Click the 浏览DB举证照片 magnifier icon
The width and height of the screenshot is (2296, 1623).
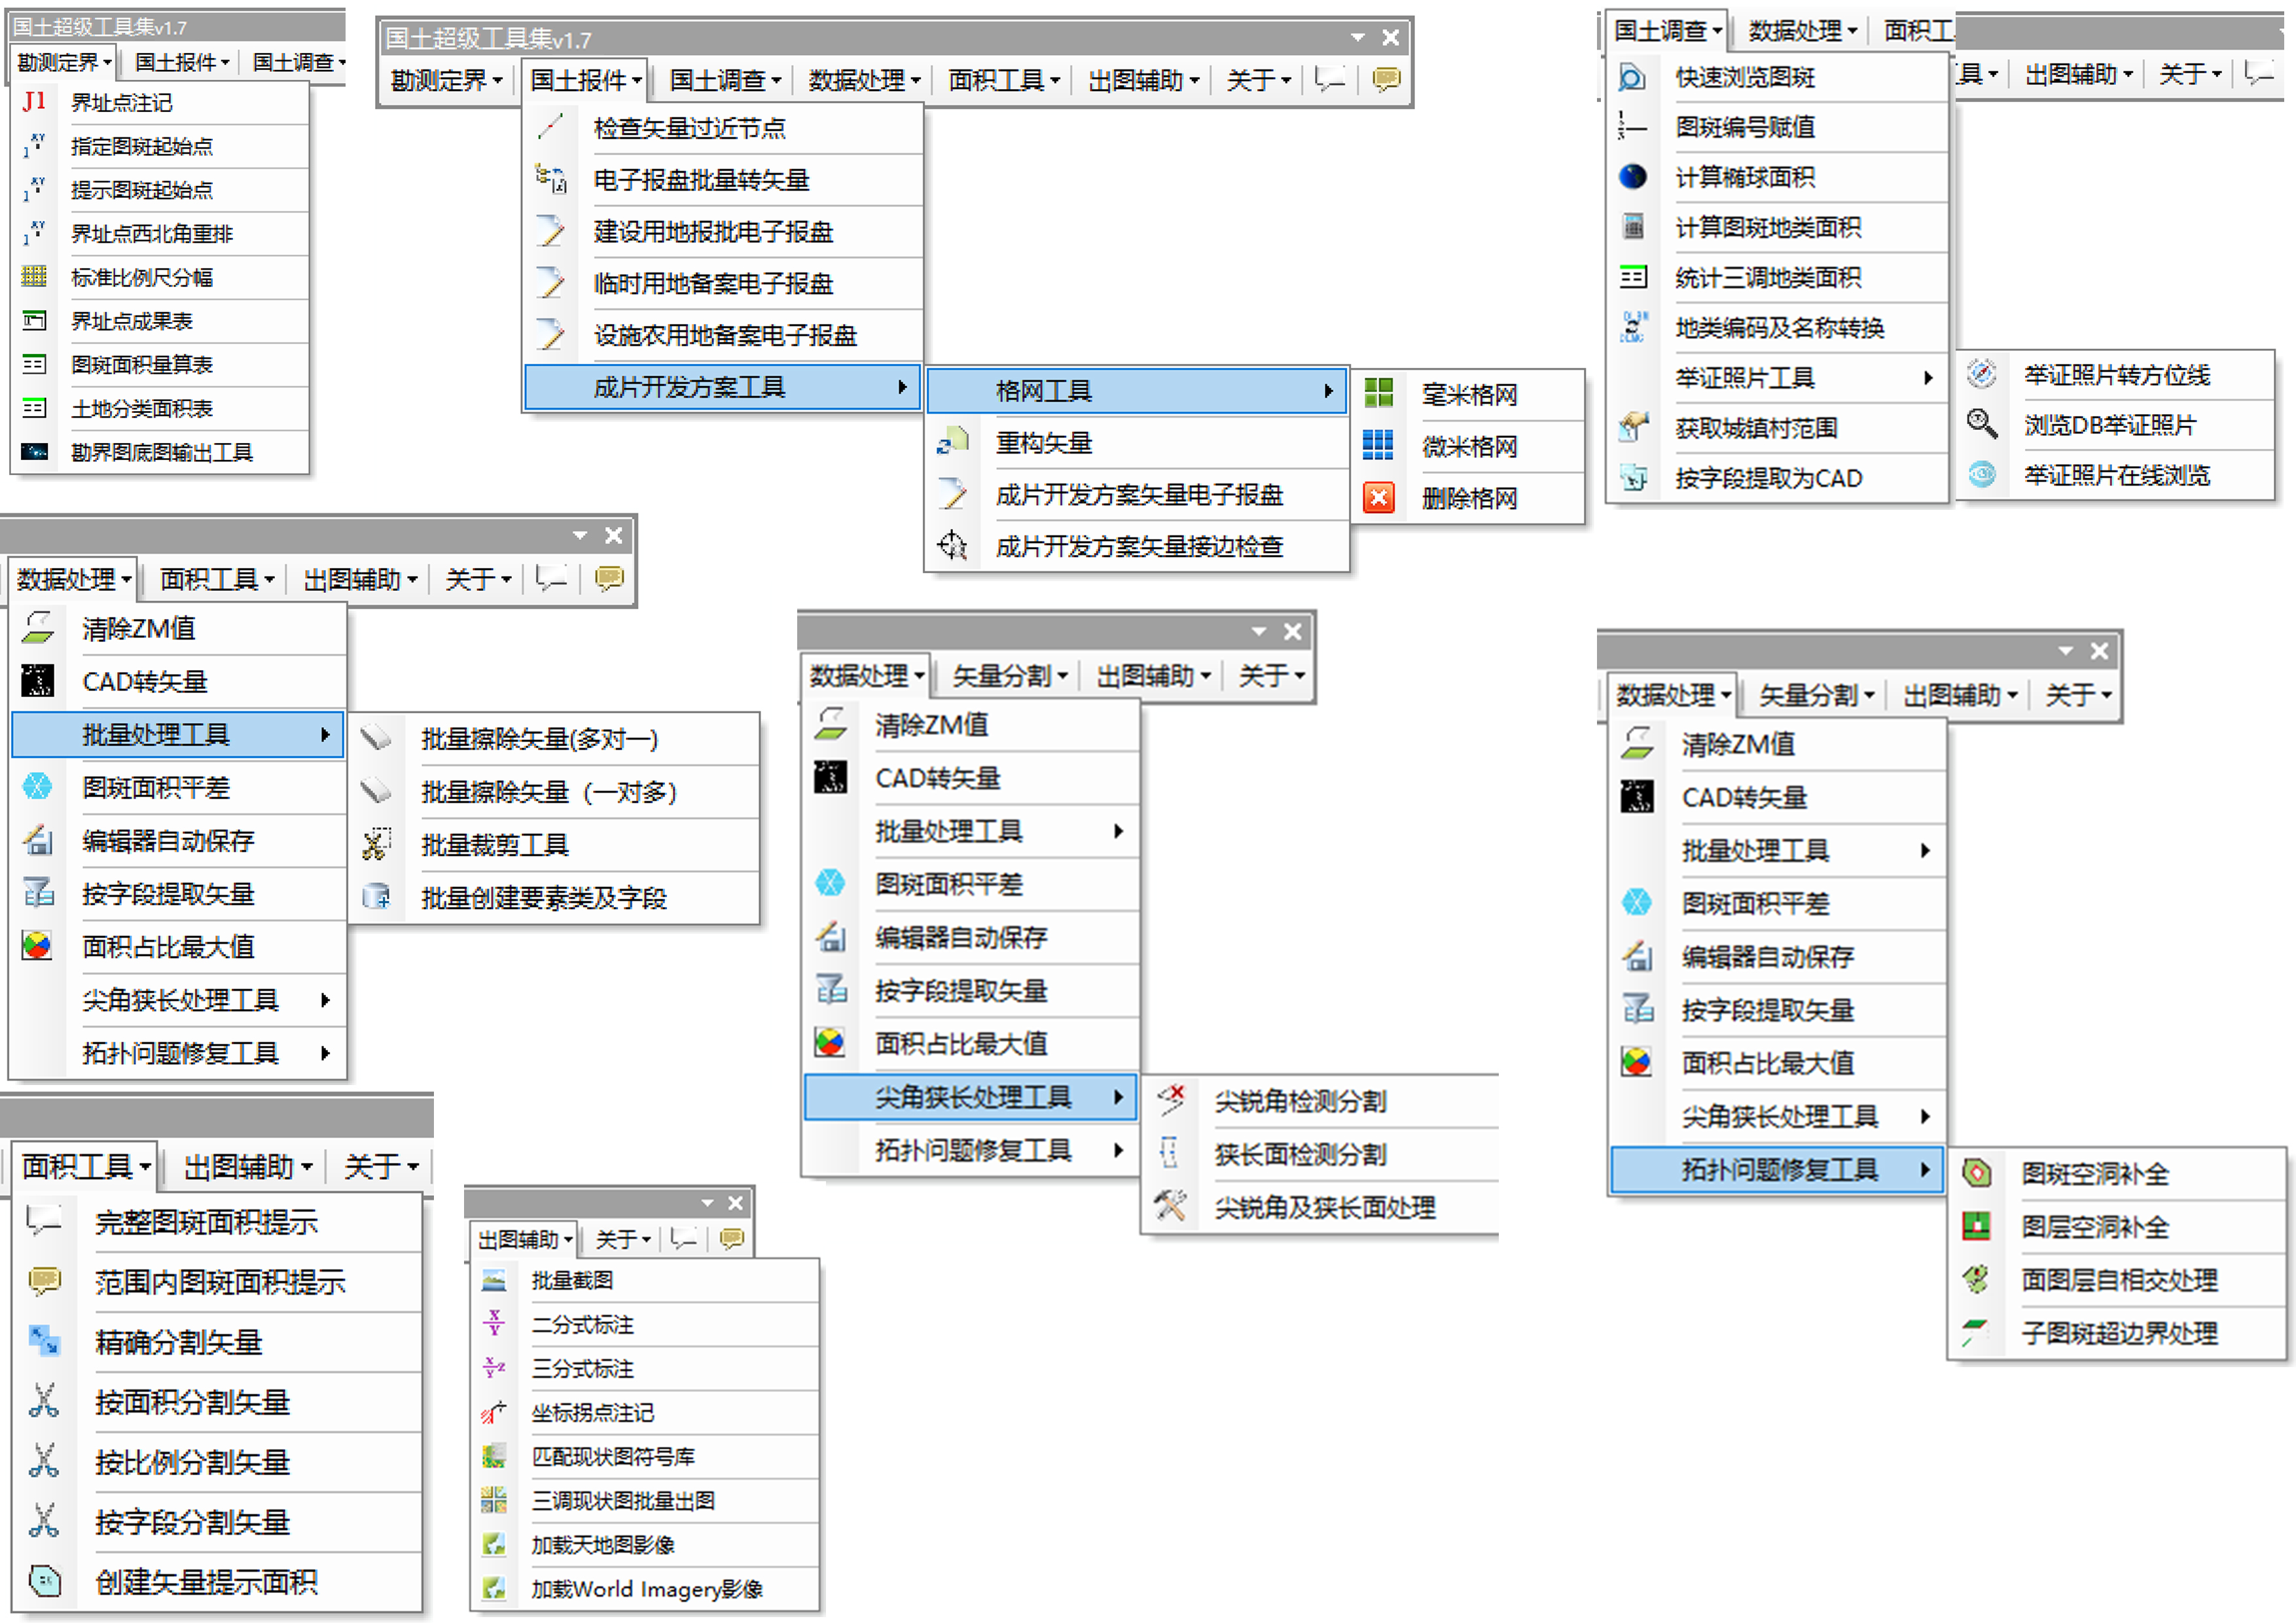(1981, 424)
